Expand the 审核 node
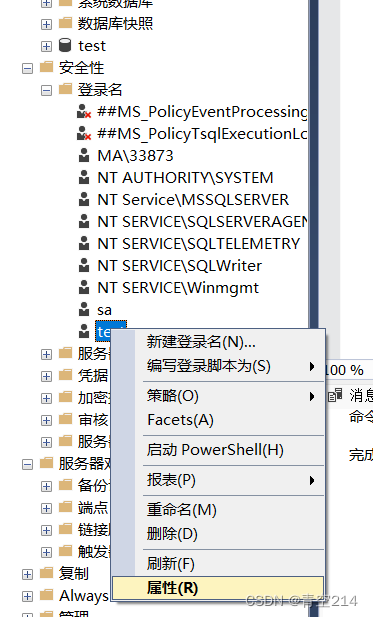This screenshot has height=617, width=373. click(x=46, y=421)
